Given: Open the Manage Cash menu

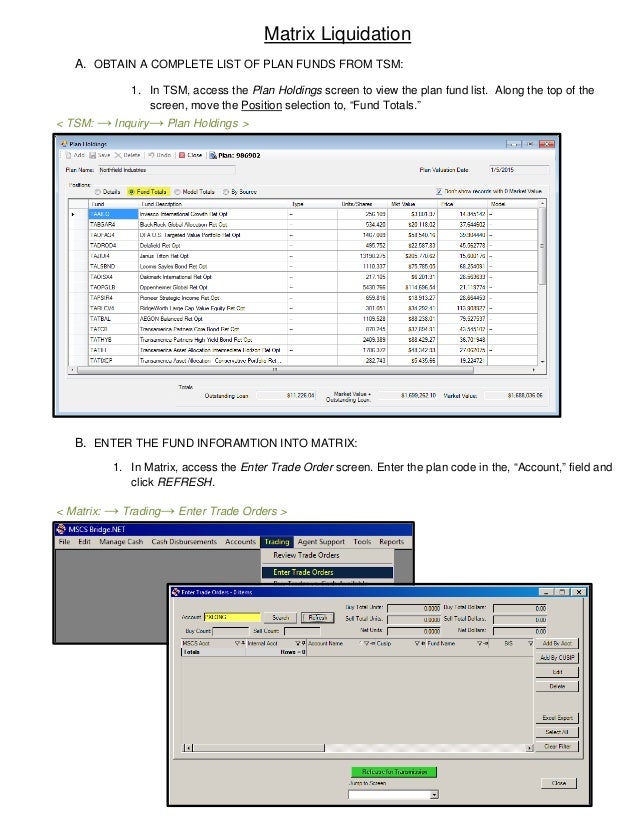Looking at the screenshot, I should pyautogui.click(x=121, y=542).
